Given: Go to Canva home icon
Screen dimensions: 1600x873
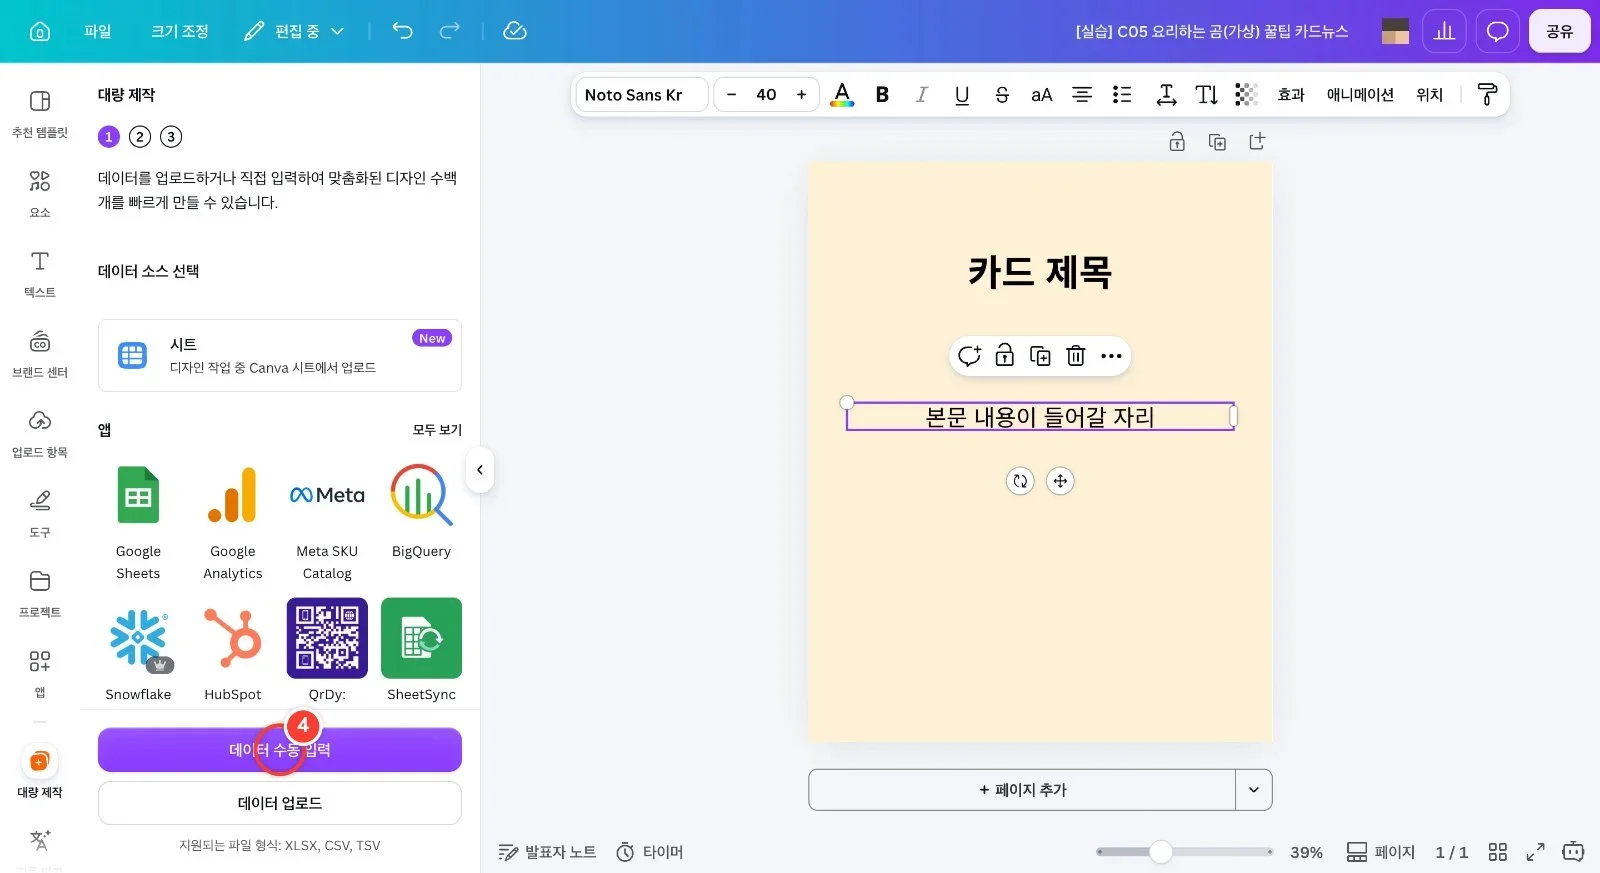Looking at the screenshot, I should point(40,31).
